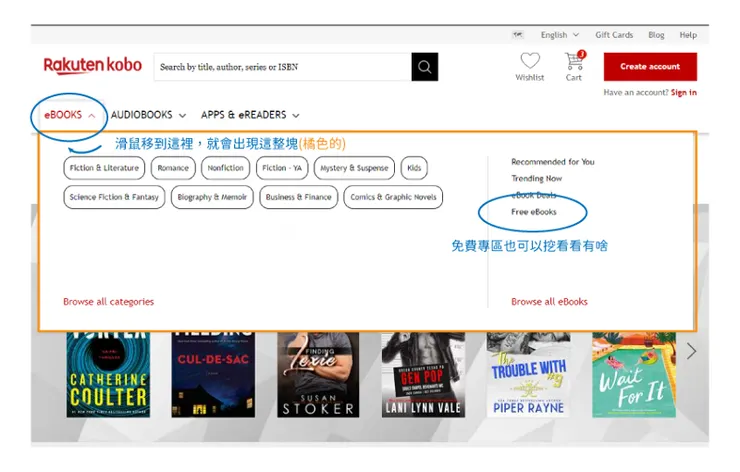740x472 pixels.
Task: Collapse the eBOOKS menu
Action: (x=69, y=115)
